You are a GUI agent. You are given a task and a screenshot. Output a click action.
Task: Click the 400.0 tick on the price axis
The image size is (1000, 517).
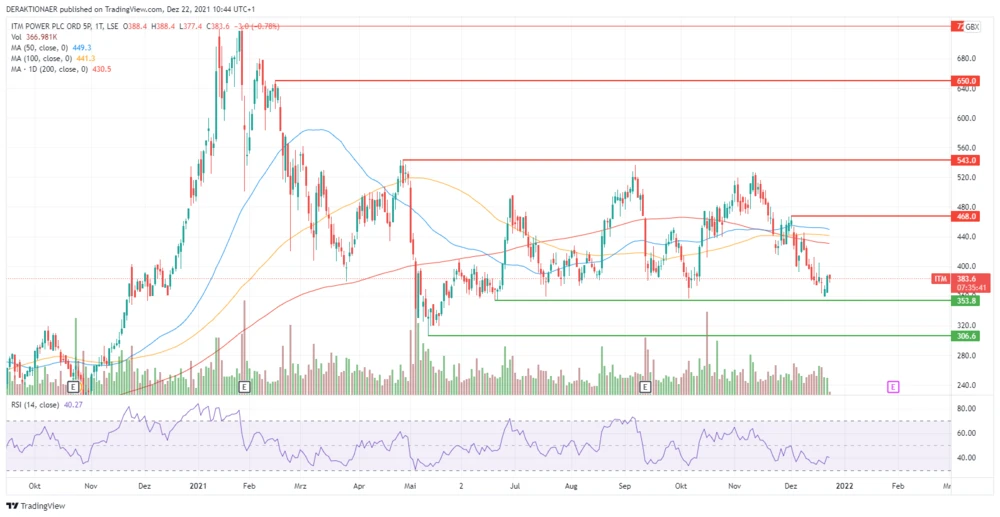[964, 266]
